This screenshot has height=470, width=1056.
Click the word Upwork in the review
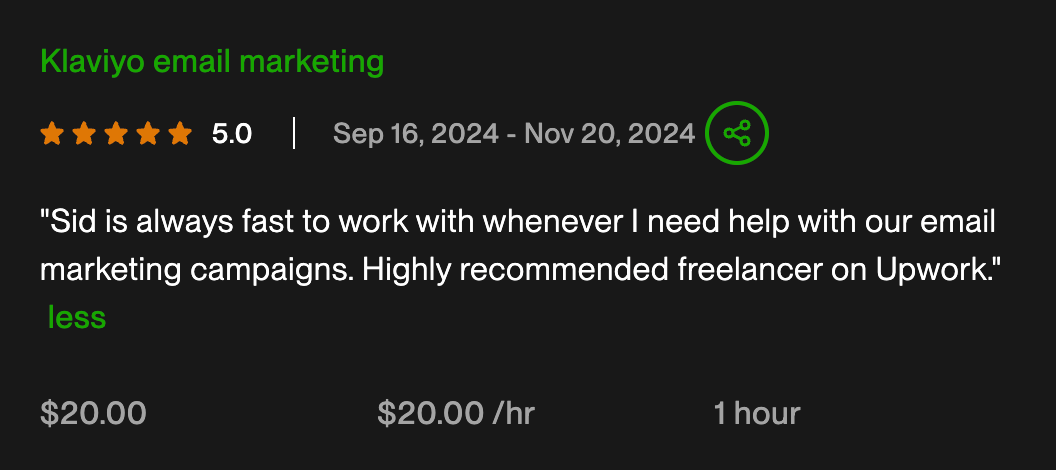[x=935, y=271]
